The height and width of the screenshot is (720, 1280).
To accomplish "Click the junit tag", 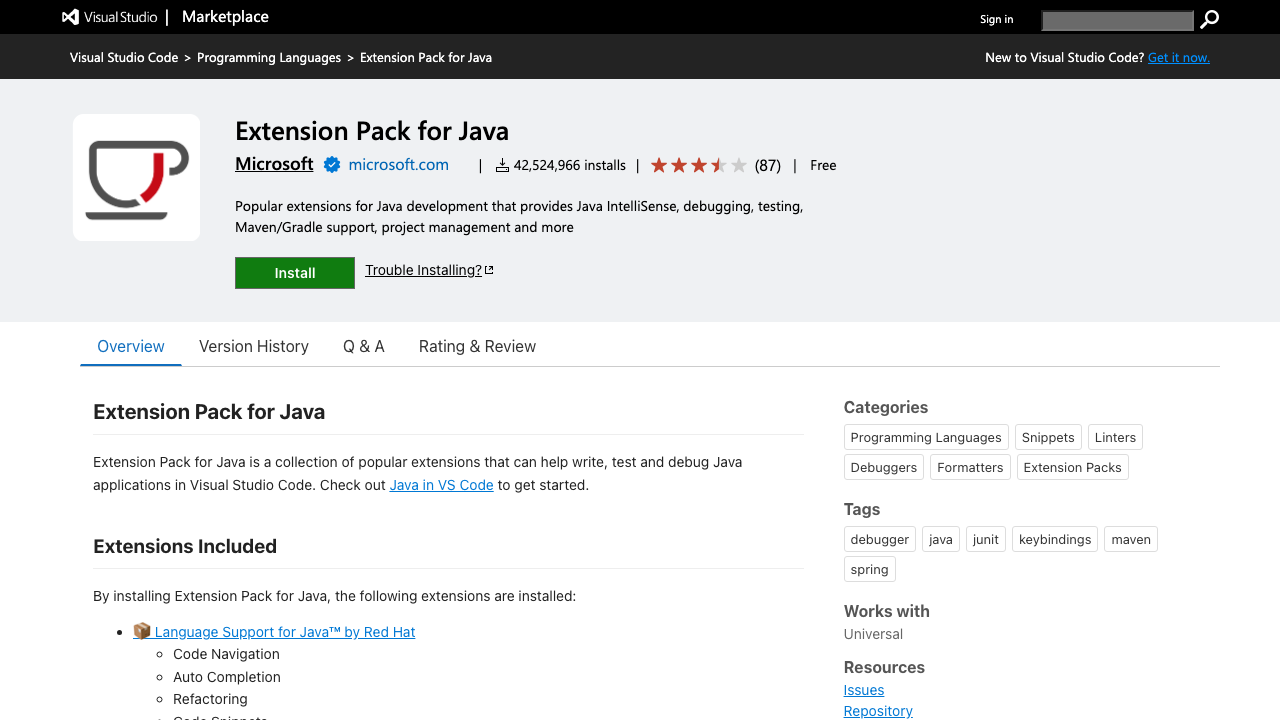I will (x=986, y=539).
